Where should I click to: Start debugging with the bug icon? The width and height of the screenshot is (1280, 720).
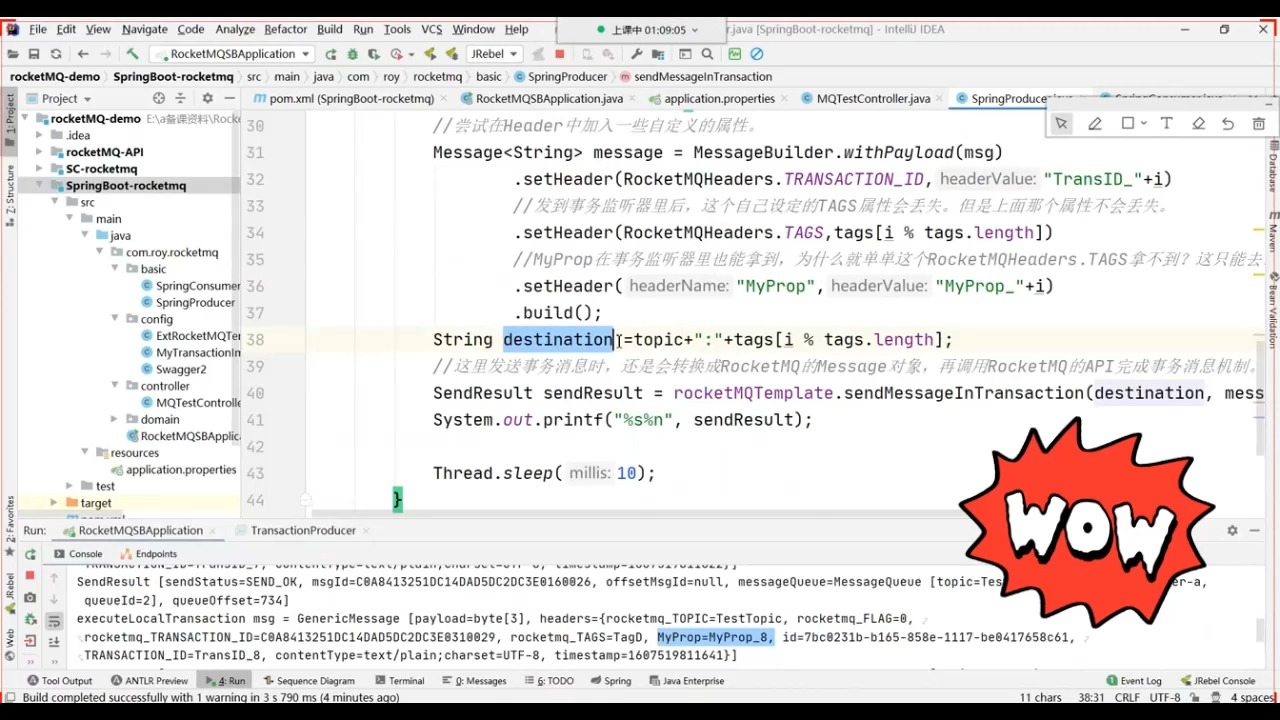coord(353,54)
